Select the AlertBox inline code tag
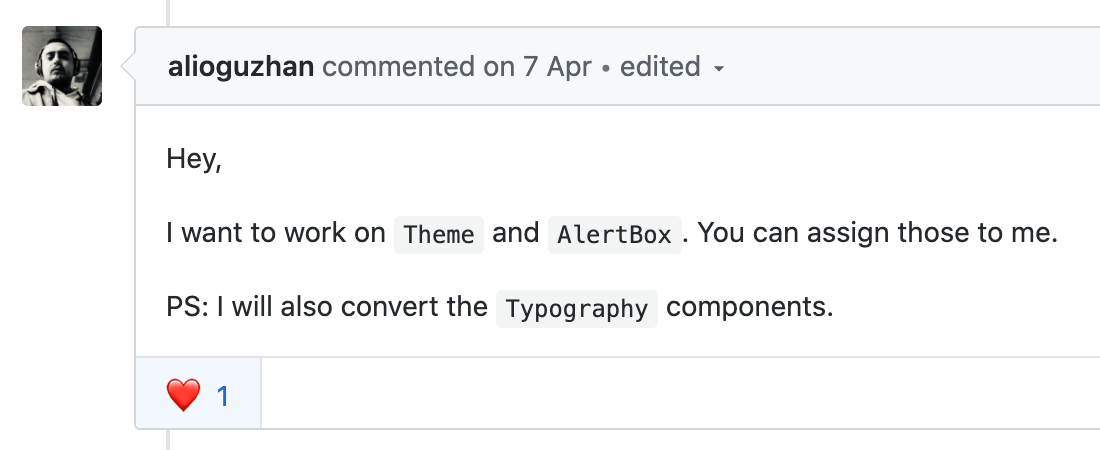This screenshot has width=1100, height=450. point(615,235)
